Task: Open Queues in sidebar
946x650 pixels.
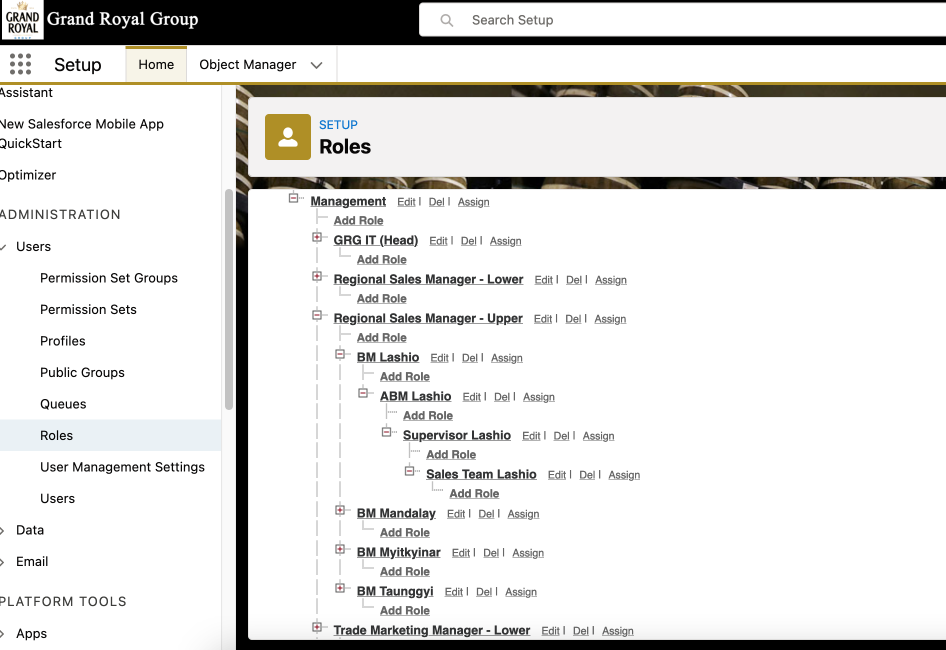Action: pos(63,404)
